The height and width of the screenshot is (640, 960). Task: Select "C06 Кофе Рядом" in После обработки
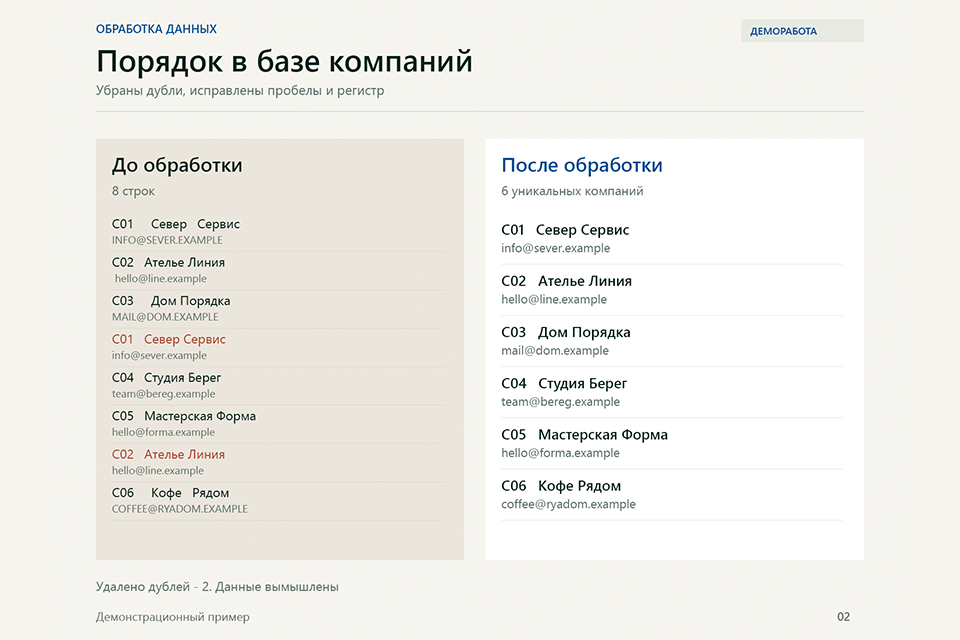coord(561,486)
